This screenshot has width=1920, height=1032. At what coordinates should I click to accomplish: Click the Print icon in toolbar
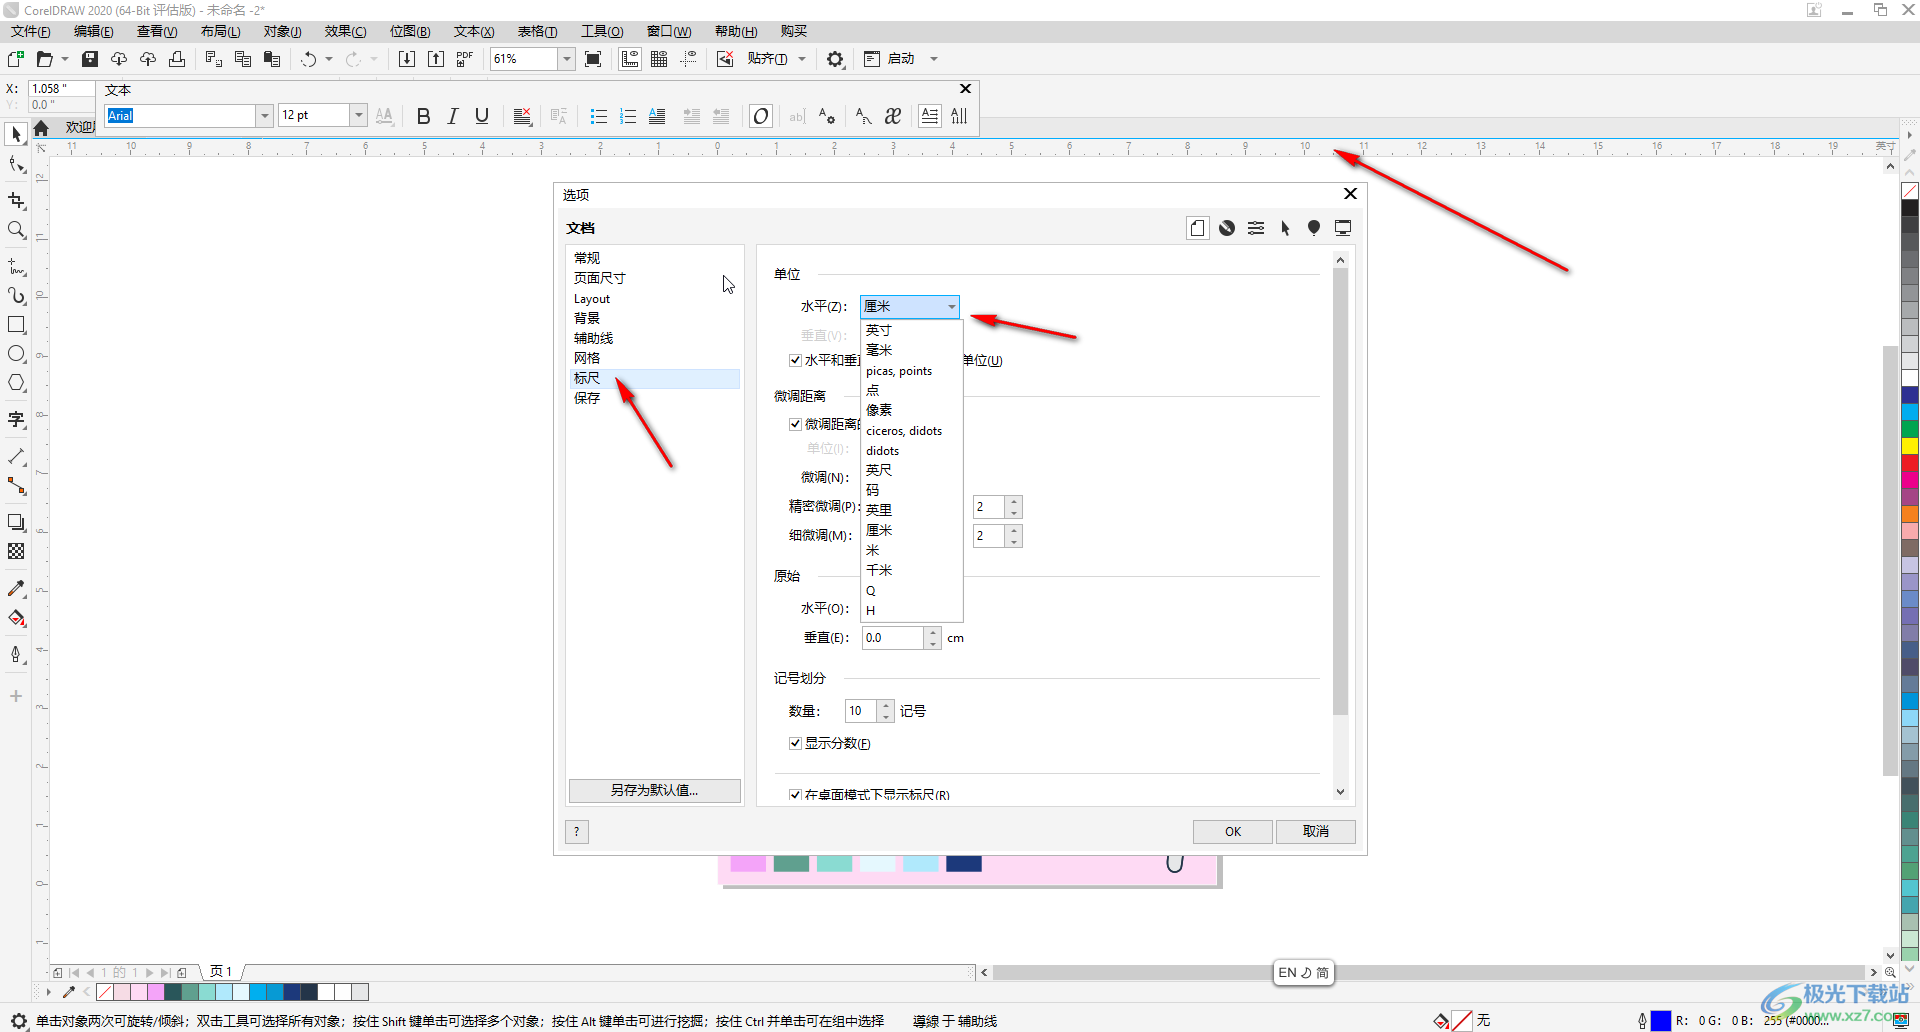[177, 59]
